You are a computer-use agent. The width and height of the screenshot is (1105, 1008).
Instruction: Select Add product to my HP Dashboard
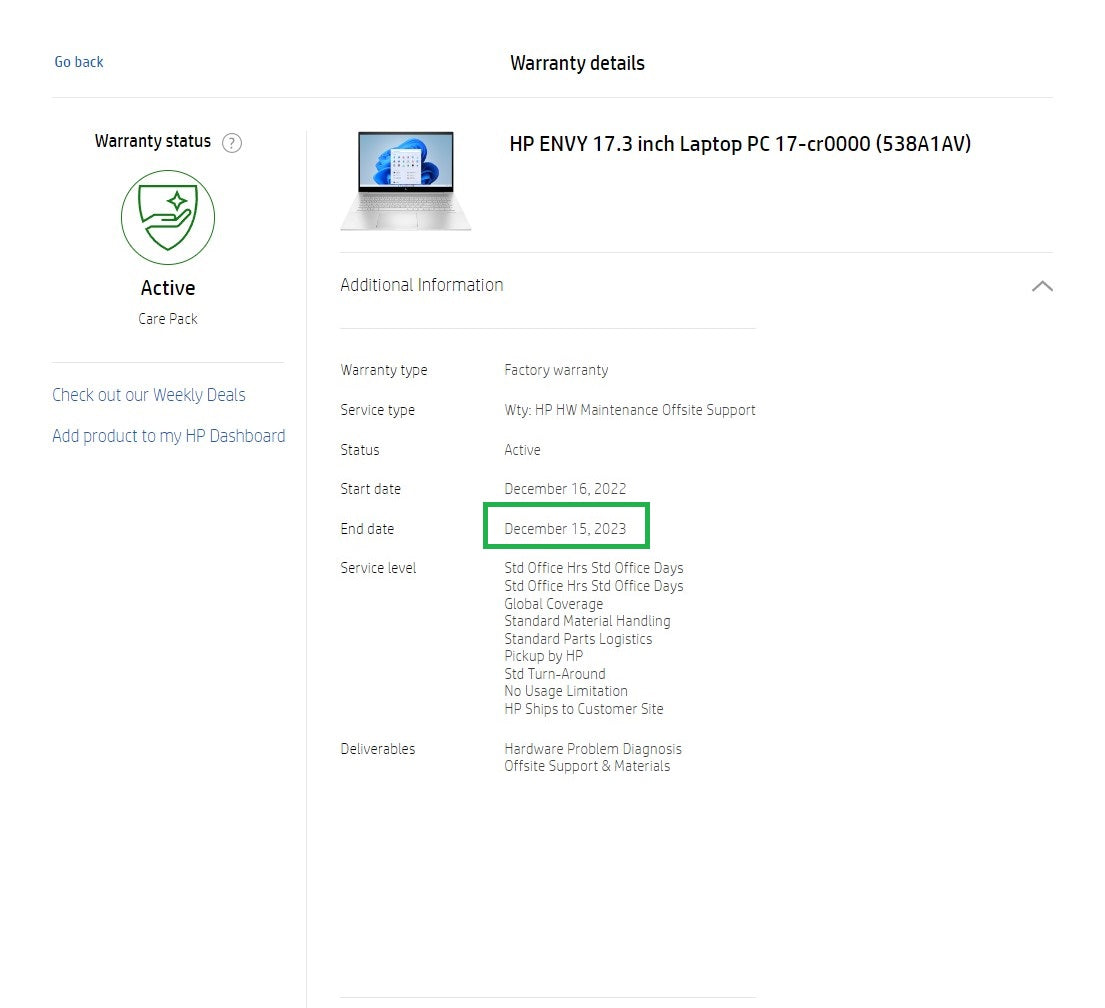click(x=169, y=436)
